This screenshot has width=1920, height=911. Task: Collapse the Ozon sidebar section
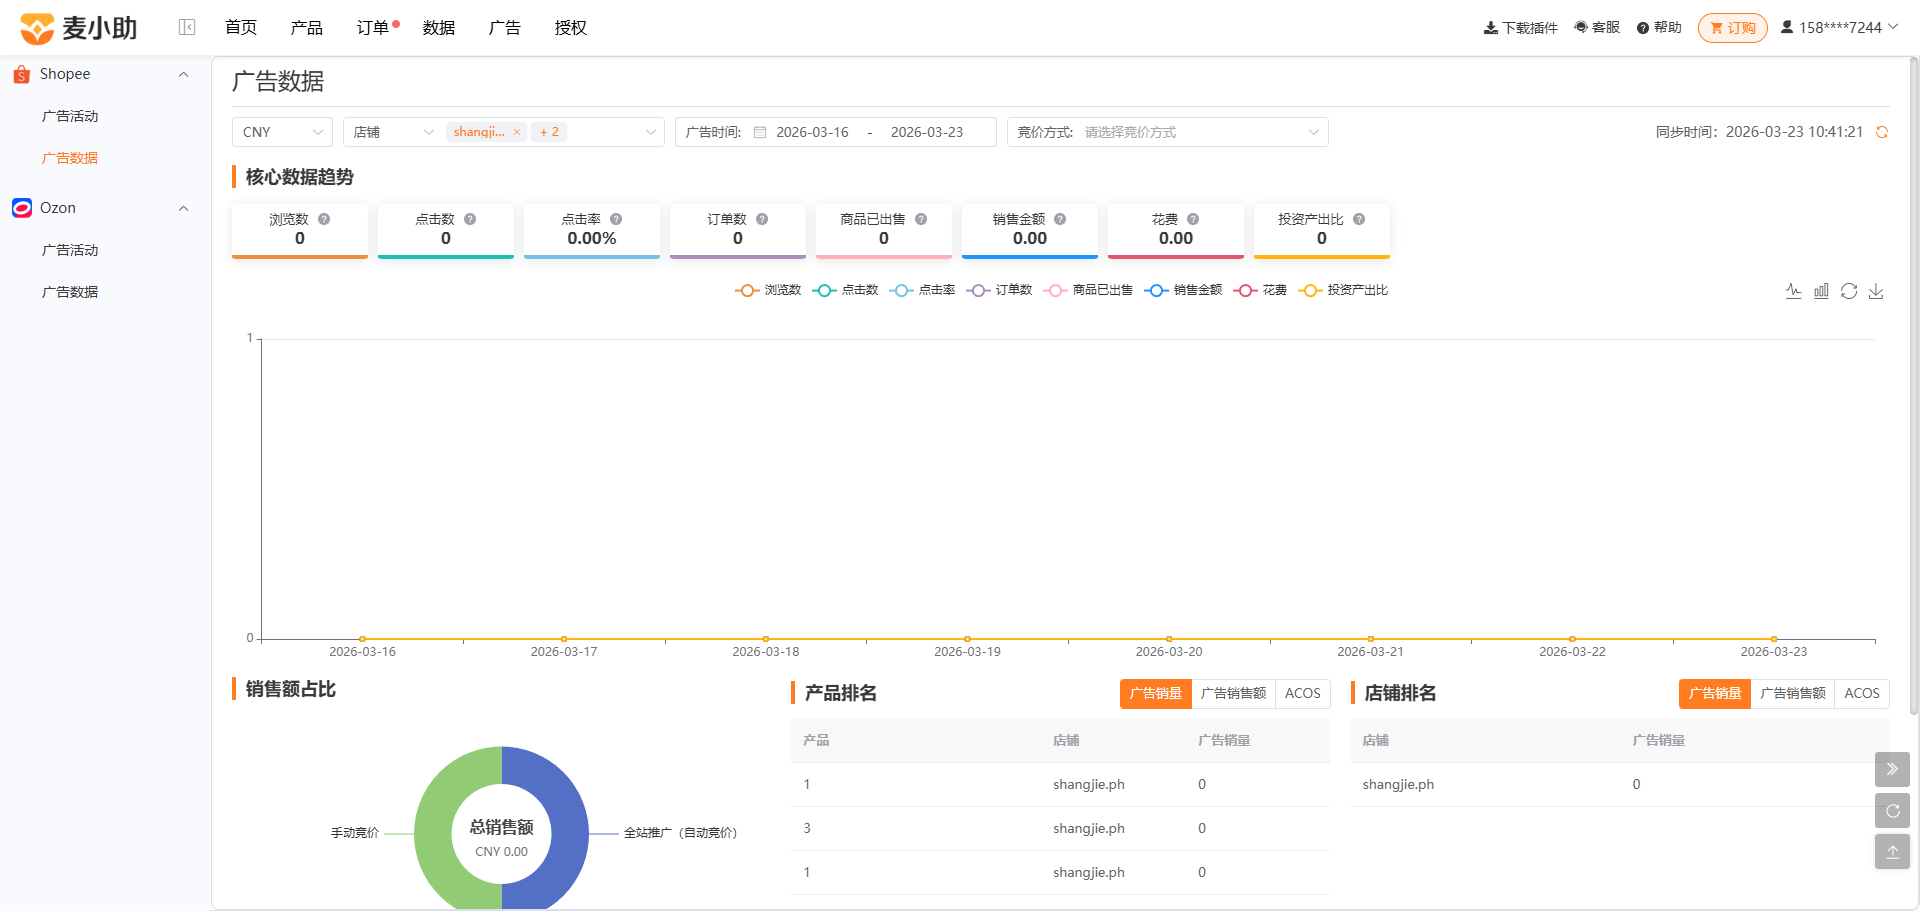coord(183,208)
